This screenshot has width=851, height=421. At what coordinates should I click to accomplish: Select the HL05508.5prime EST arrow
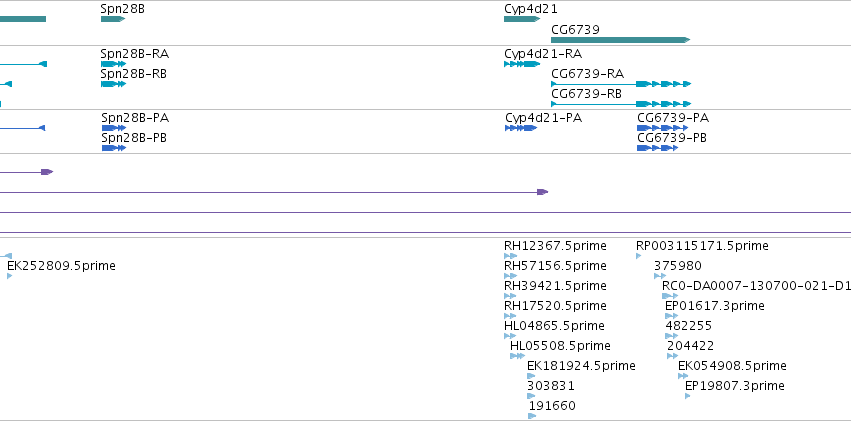point(517,356)
